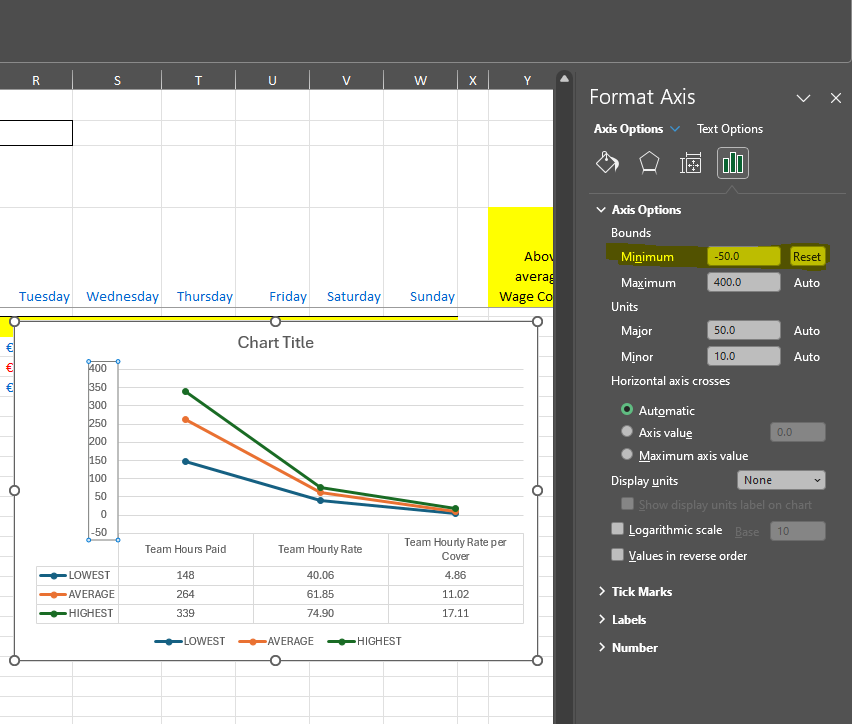Click the column W header
The width and height of the screenshot is (852, 724).
(420, 80)
